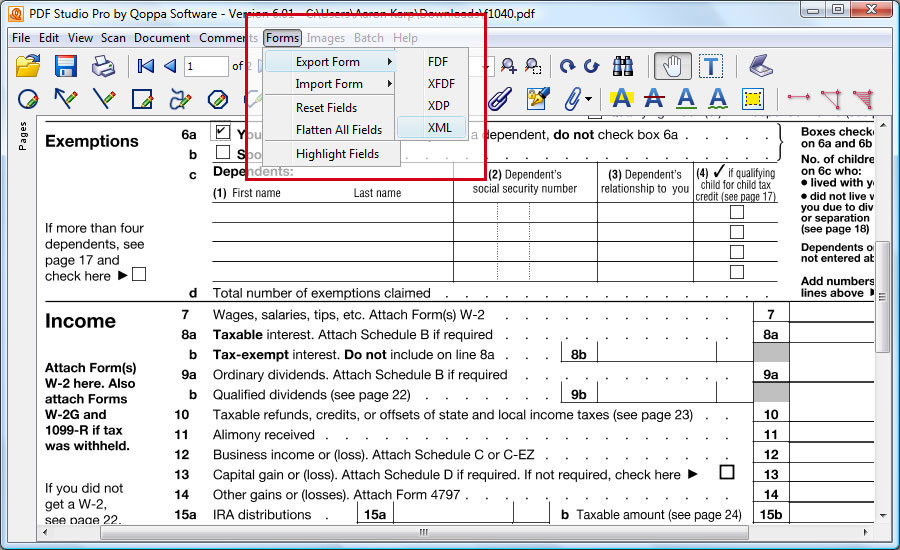Screen dimensions: 900x550
Task: Jump to the first page
Action: point(145,66)
